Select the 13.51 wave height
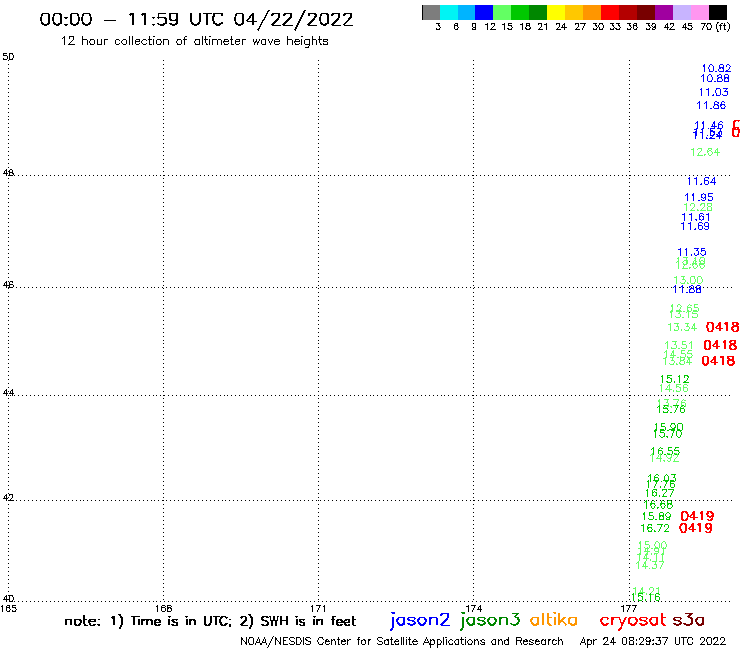This screenshot has height=650, width=740. (679, 346)
